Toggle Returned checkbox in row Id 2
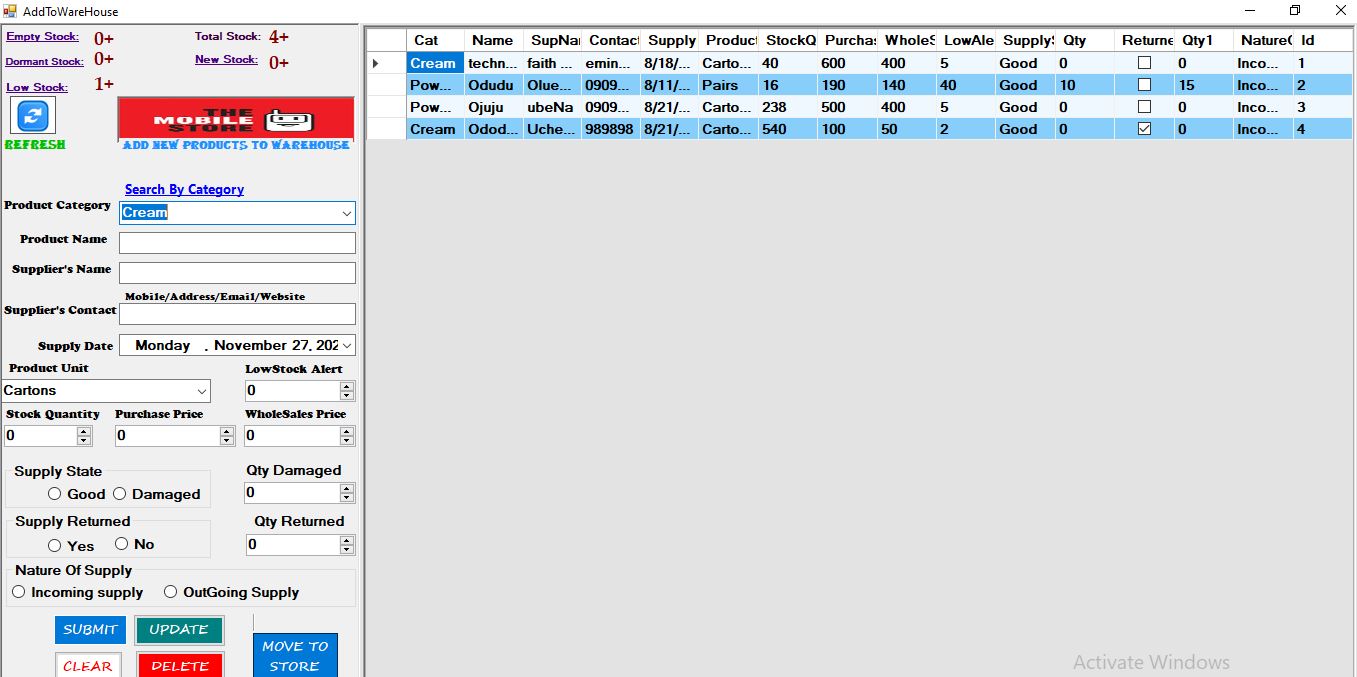 (1145, 85)
